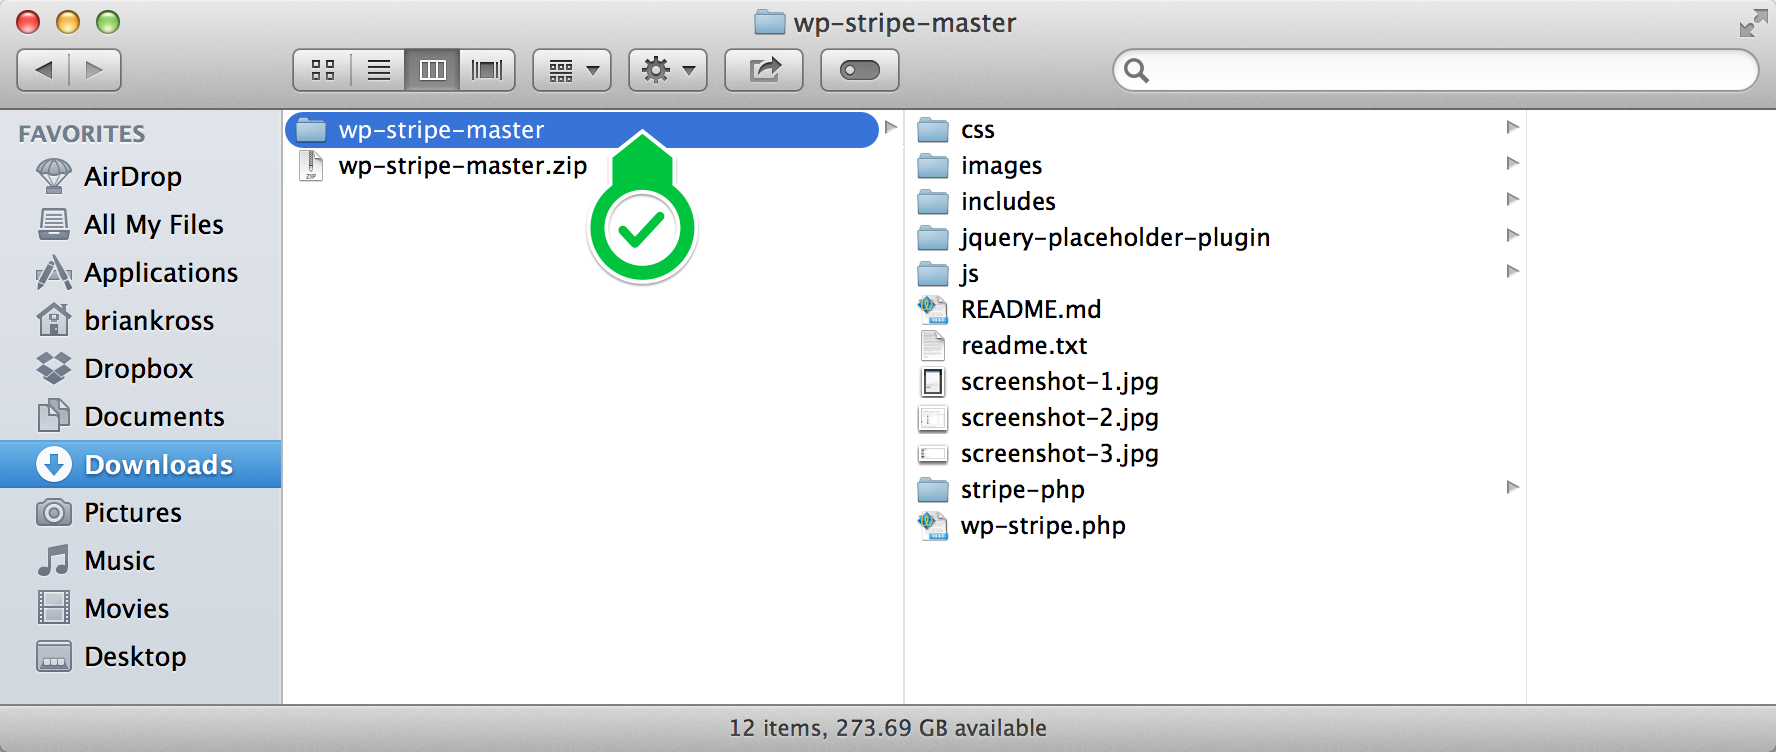Select the wp-stripe-master folder
The image size is (1776, 752).
(582, 130)
